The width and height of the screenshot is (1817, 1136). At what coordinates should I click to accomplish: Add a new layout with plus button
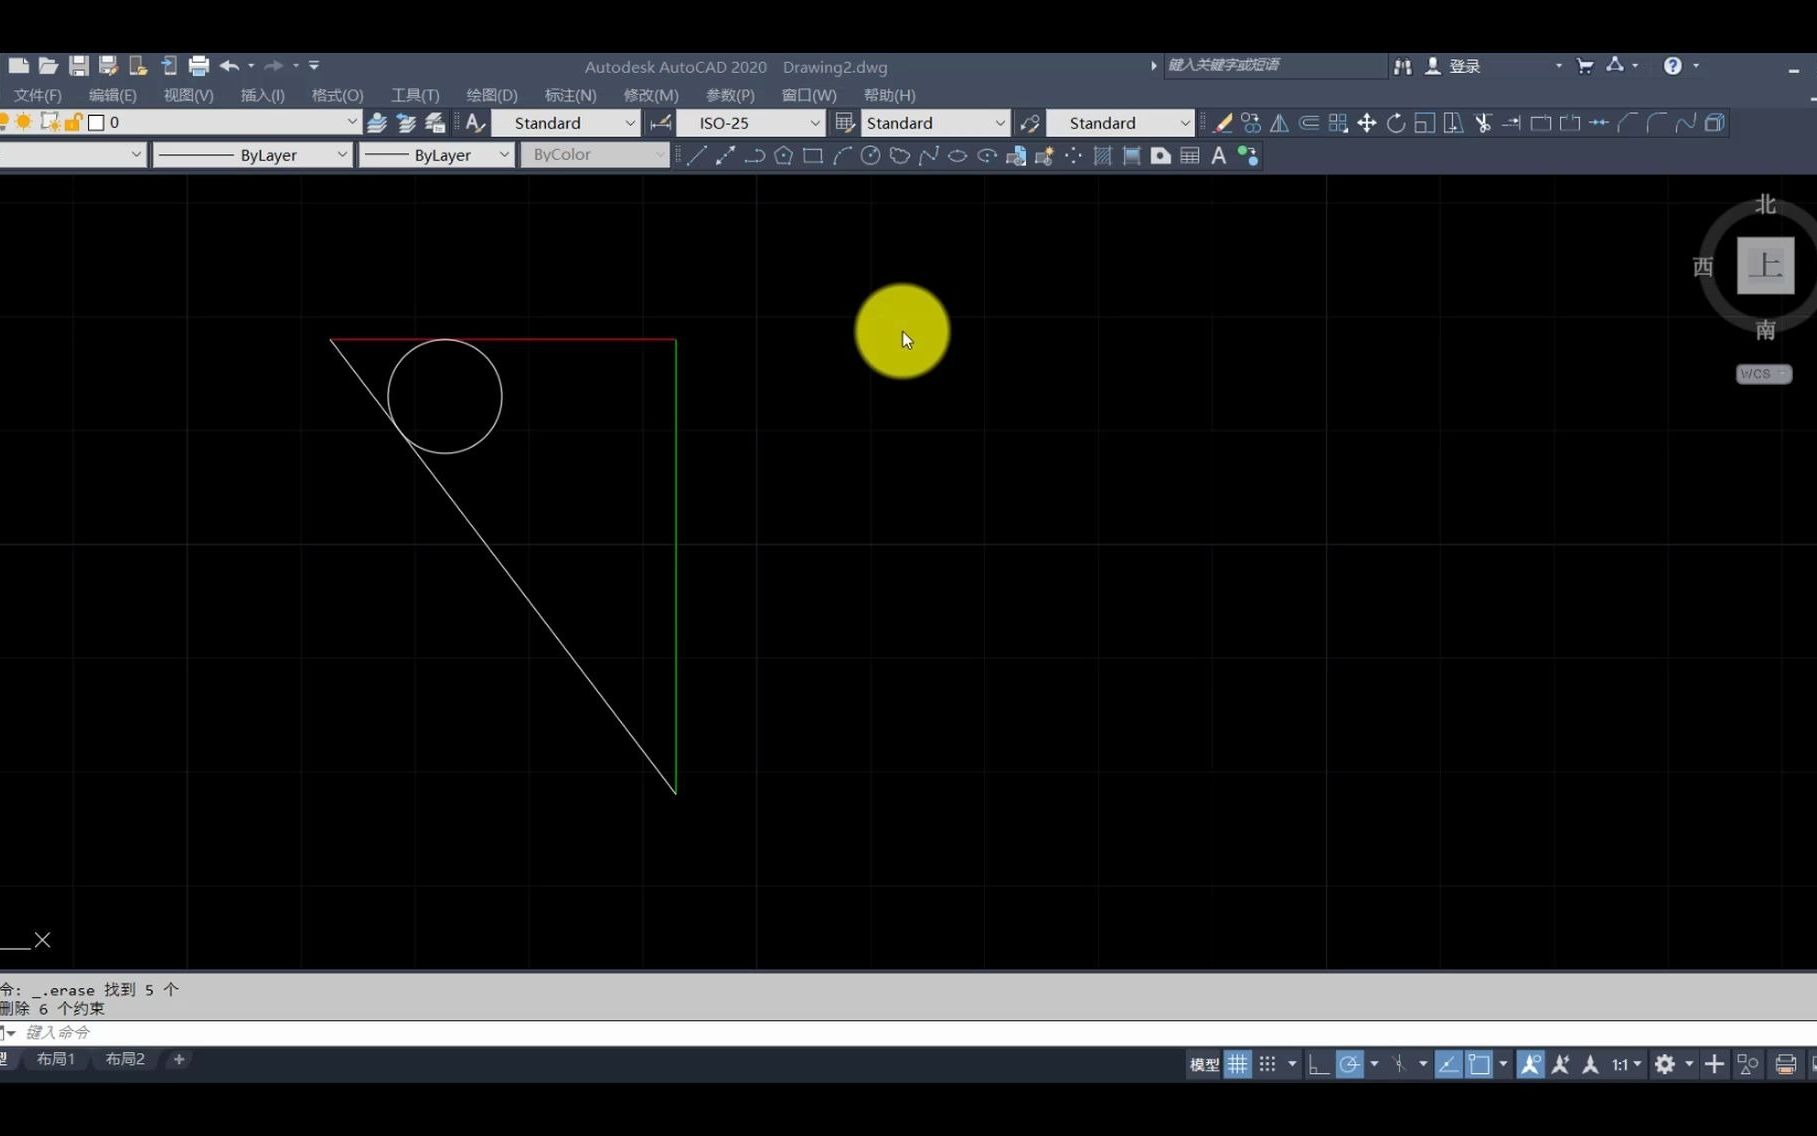tap(179, 1059)
